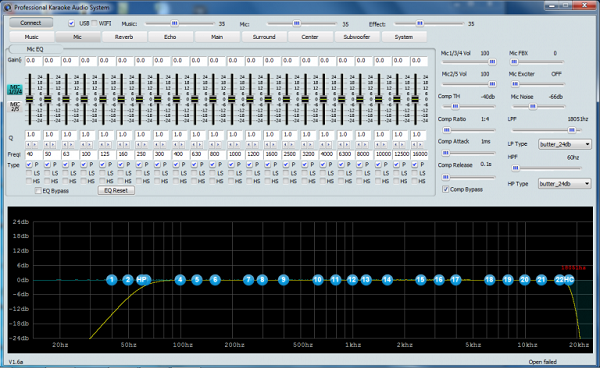Check LS type for the 40 Hz band
The height and width of the screenshot is (368, 600).
tap(29, 173)
